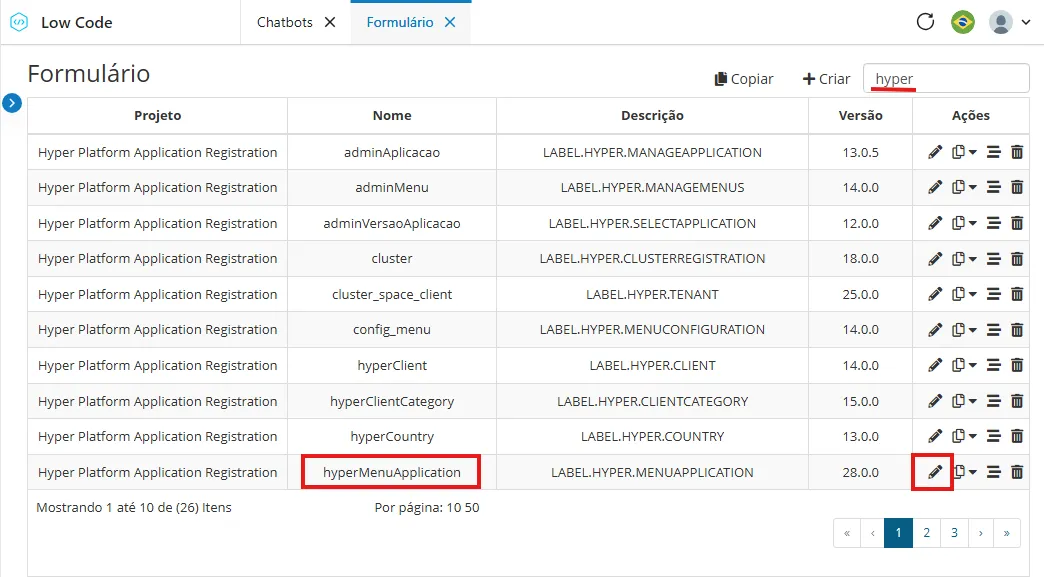The width and height of the screenshot is (1044, 577).
Task: Edit the hyperCountry form
Action: pyautogui.click(x=935, y=437)
